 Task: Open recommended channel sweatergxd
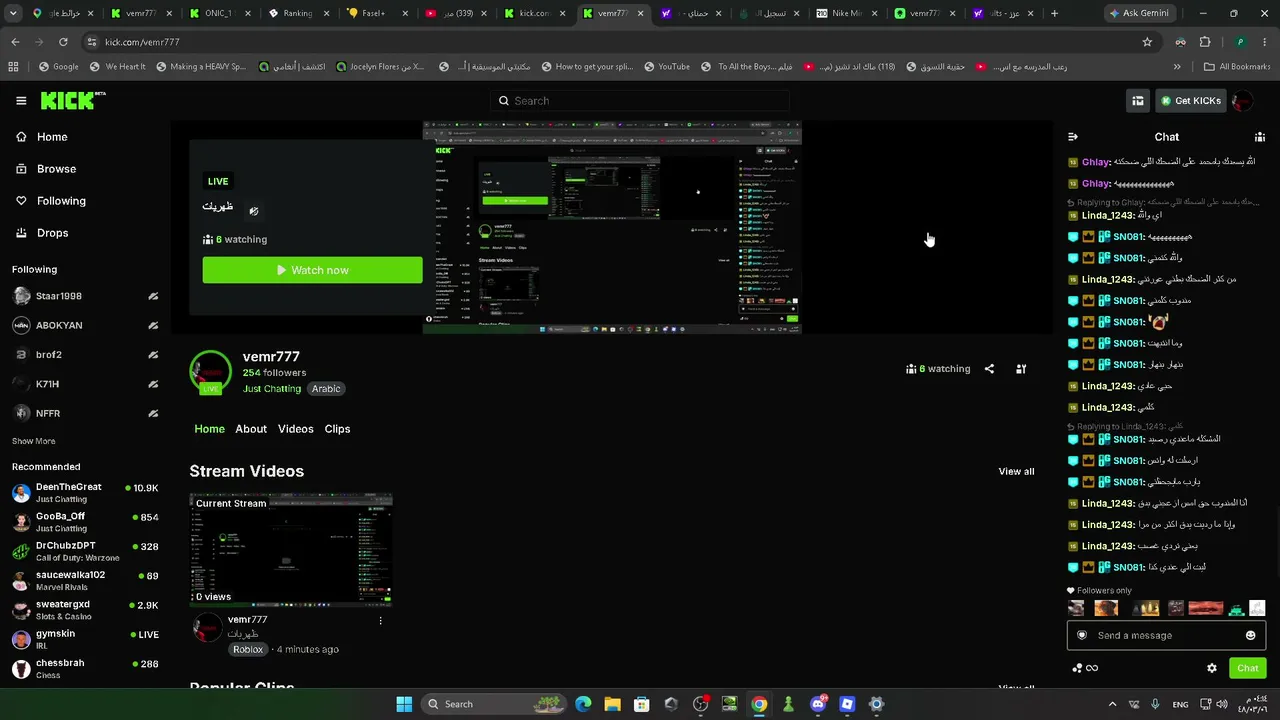[x=85, y=609]
